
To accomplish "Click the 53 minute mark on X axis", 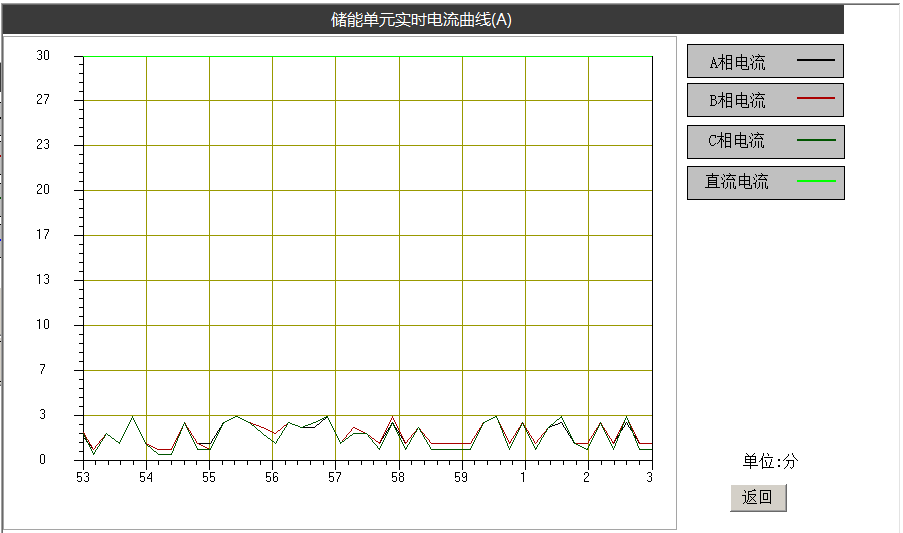I will pyautogui.click(x=83, y=478).
